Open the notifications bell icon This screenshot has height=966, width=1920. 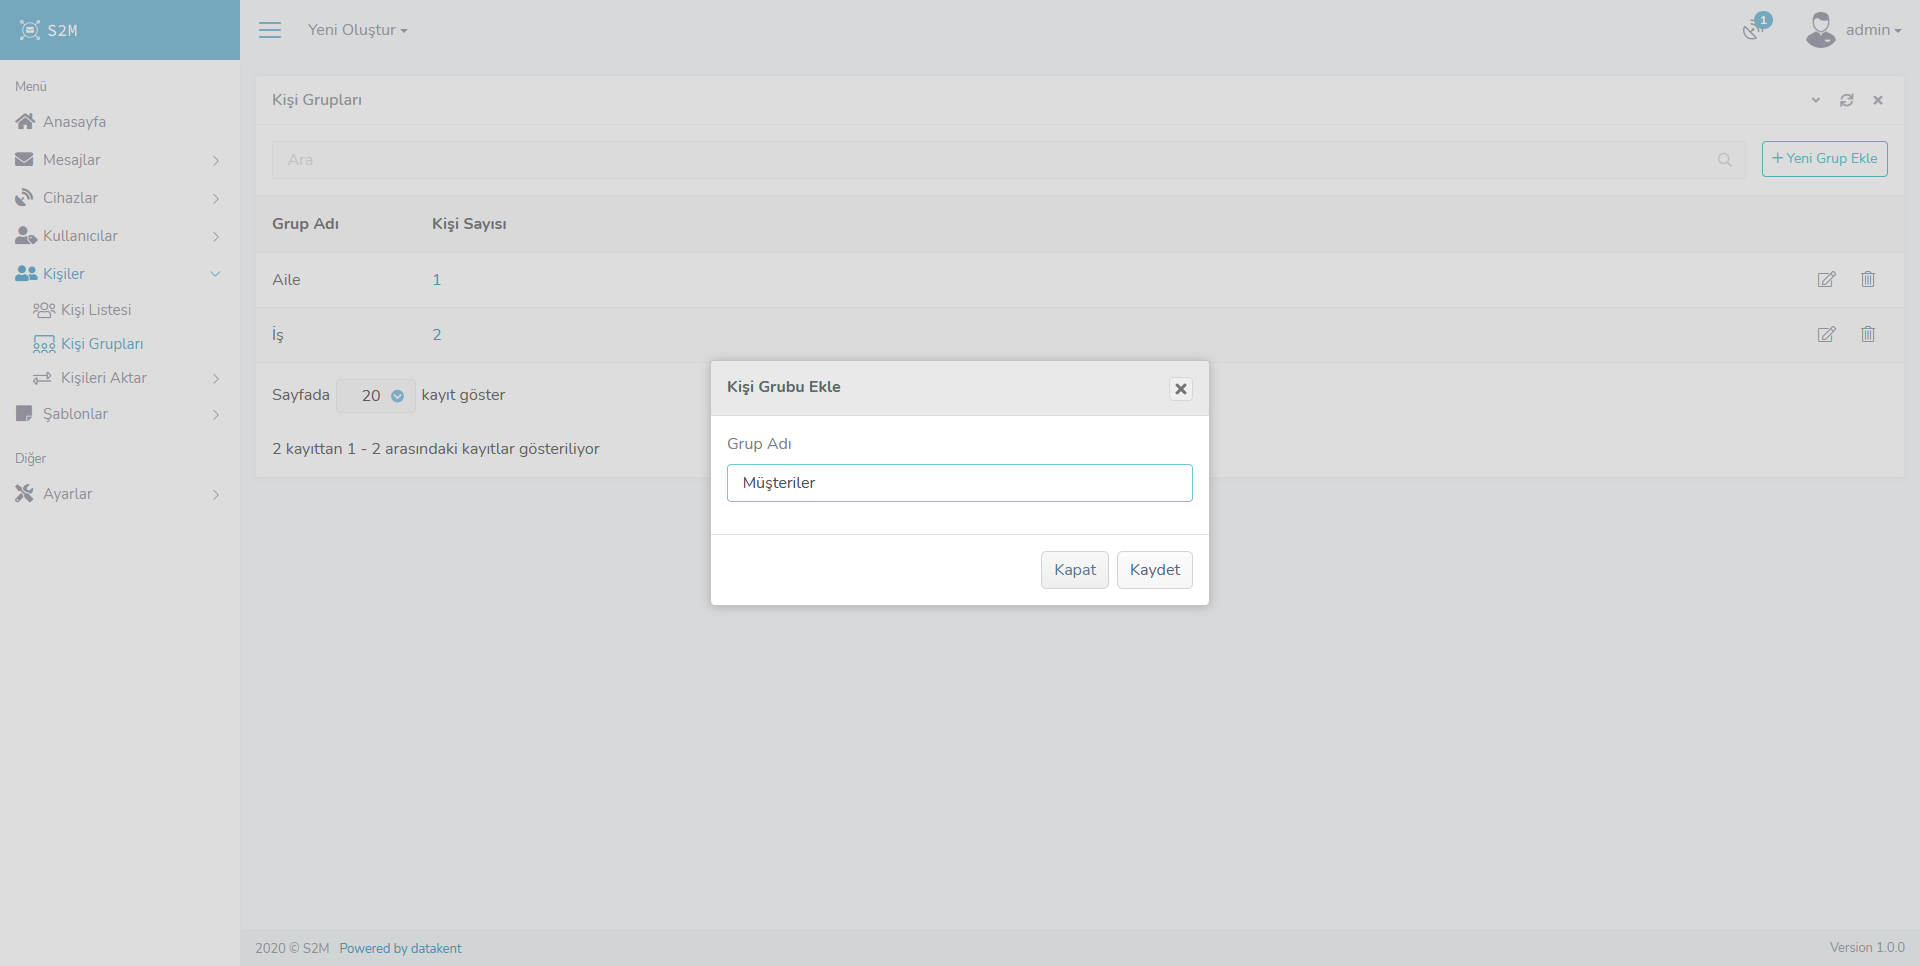(x=1753, y=29)
